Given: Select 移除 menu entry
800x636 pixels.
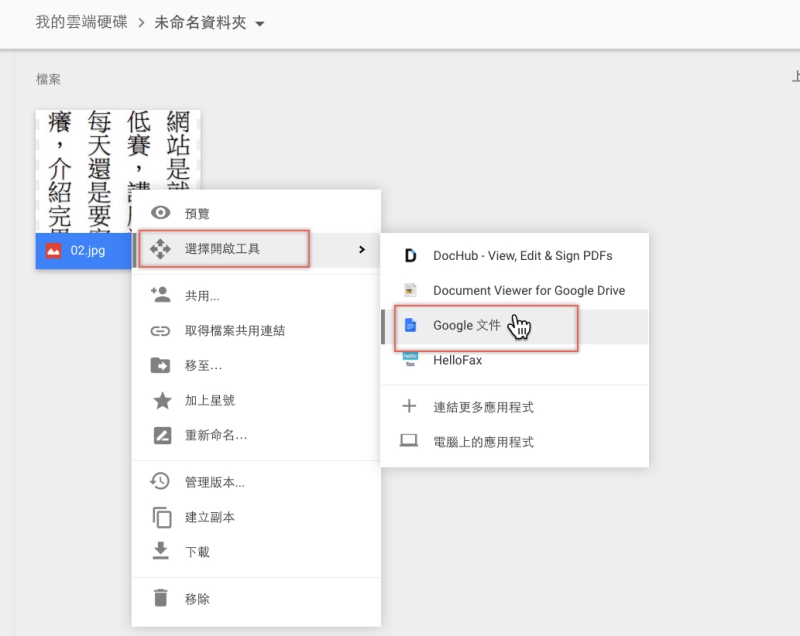Looking at the screenshot, I should coord(256,599).
